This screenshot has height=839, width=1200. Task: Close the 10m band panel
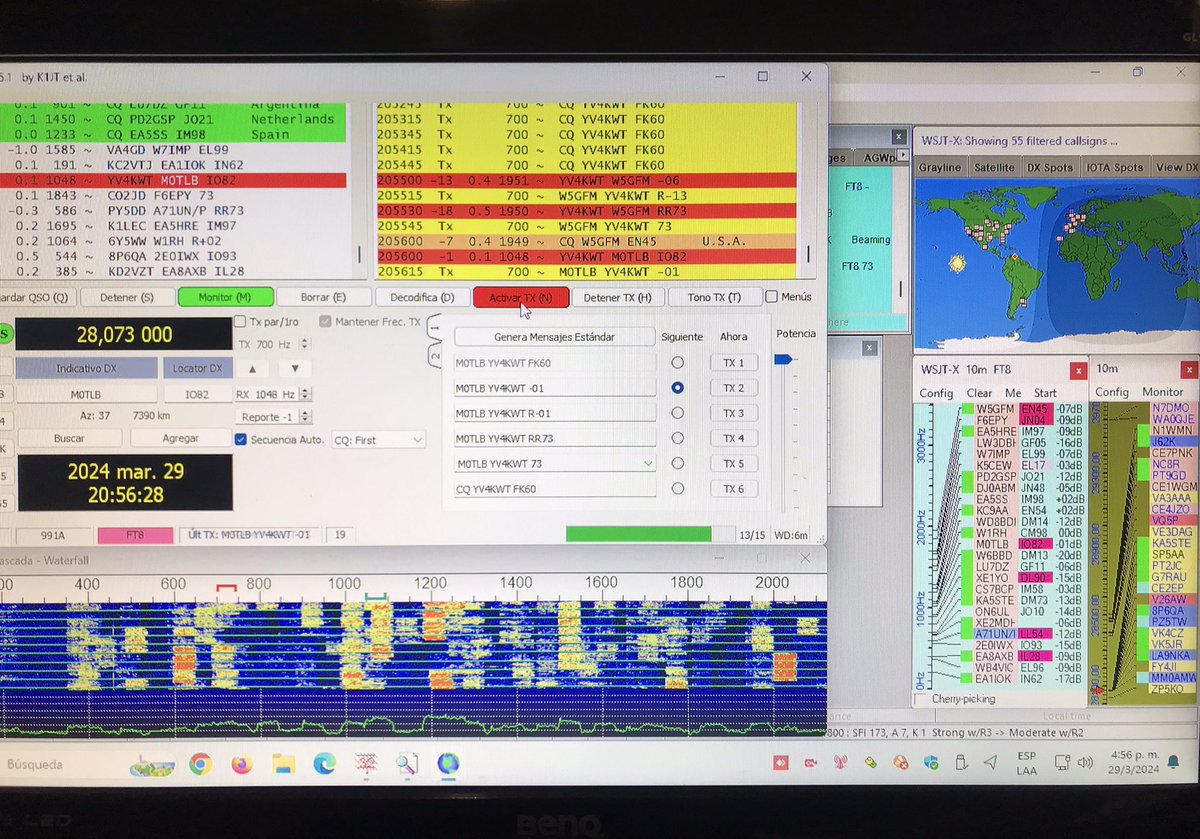click(1191, 370)
